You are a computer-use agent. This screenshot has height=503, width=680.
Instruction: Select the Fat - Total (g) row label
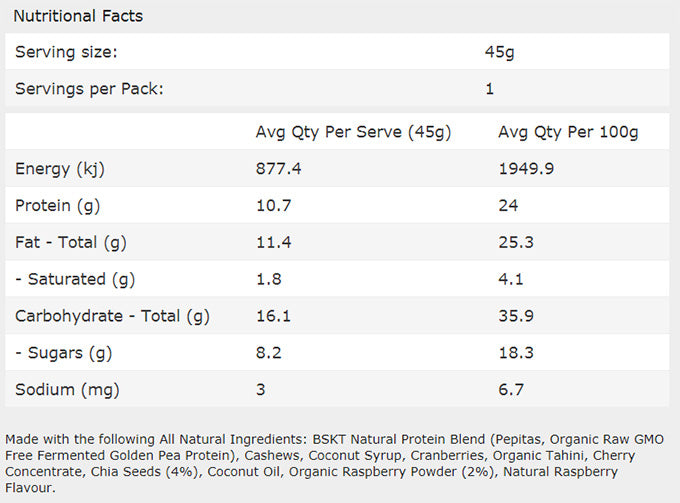point(71,242)
